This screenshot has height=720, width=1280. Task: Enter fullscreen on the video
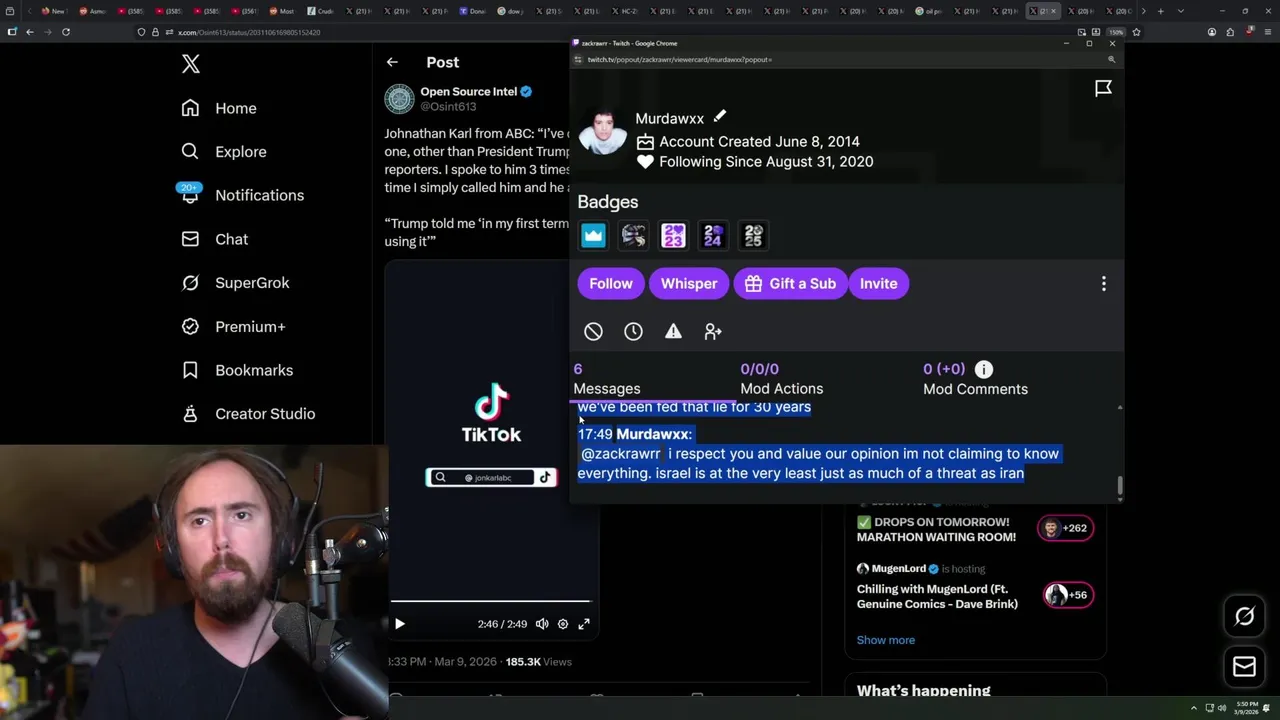click(584, 624)
